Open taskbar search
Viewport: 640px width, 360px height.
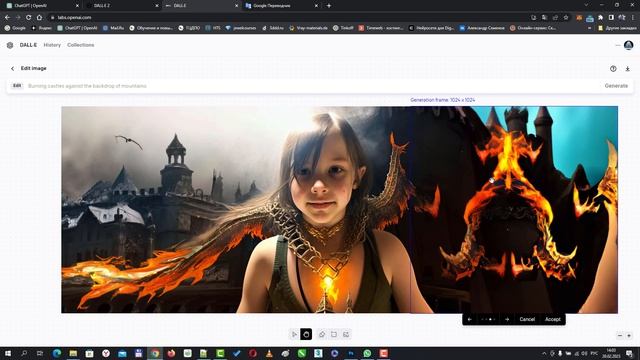(24, 353)
